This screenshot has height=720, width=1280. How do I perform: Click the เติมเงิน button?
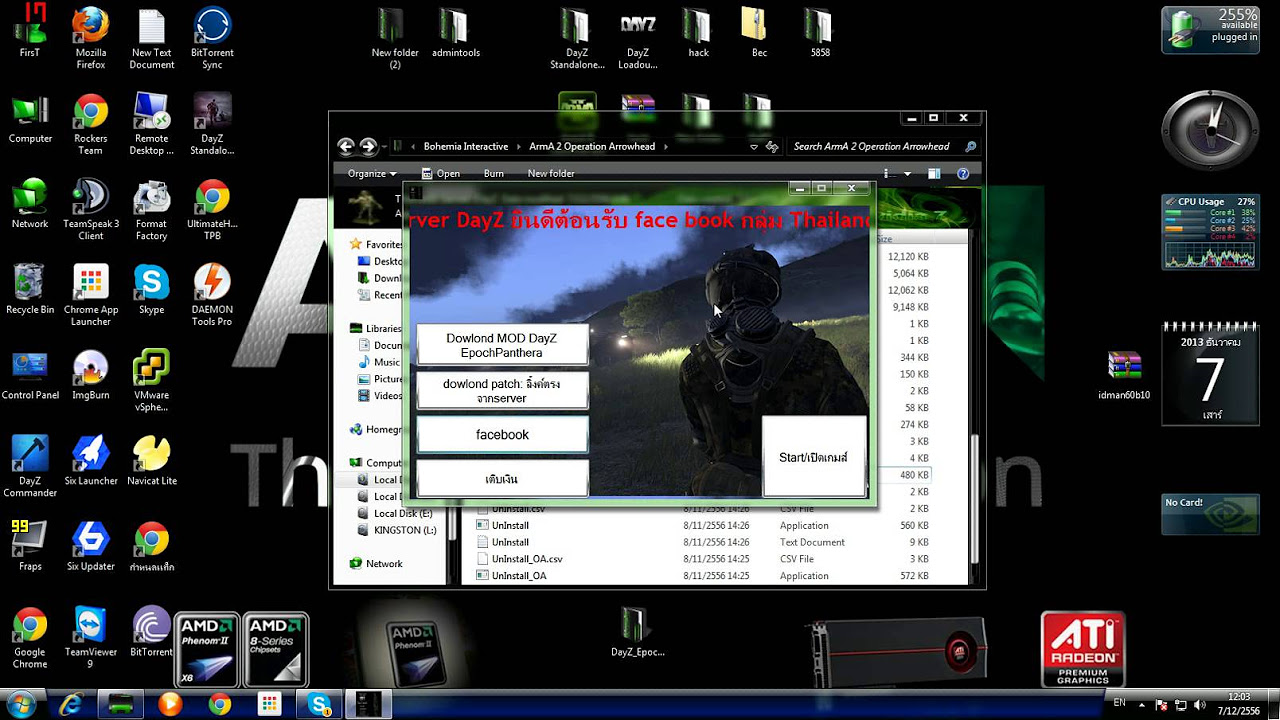pos(502,478)
